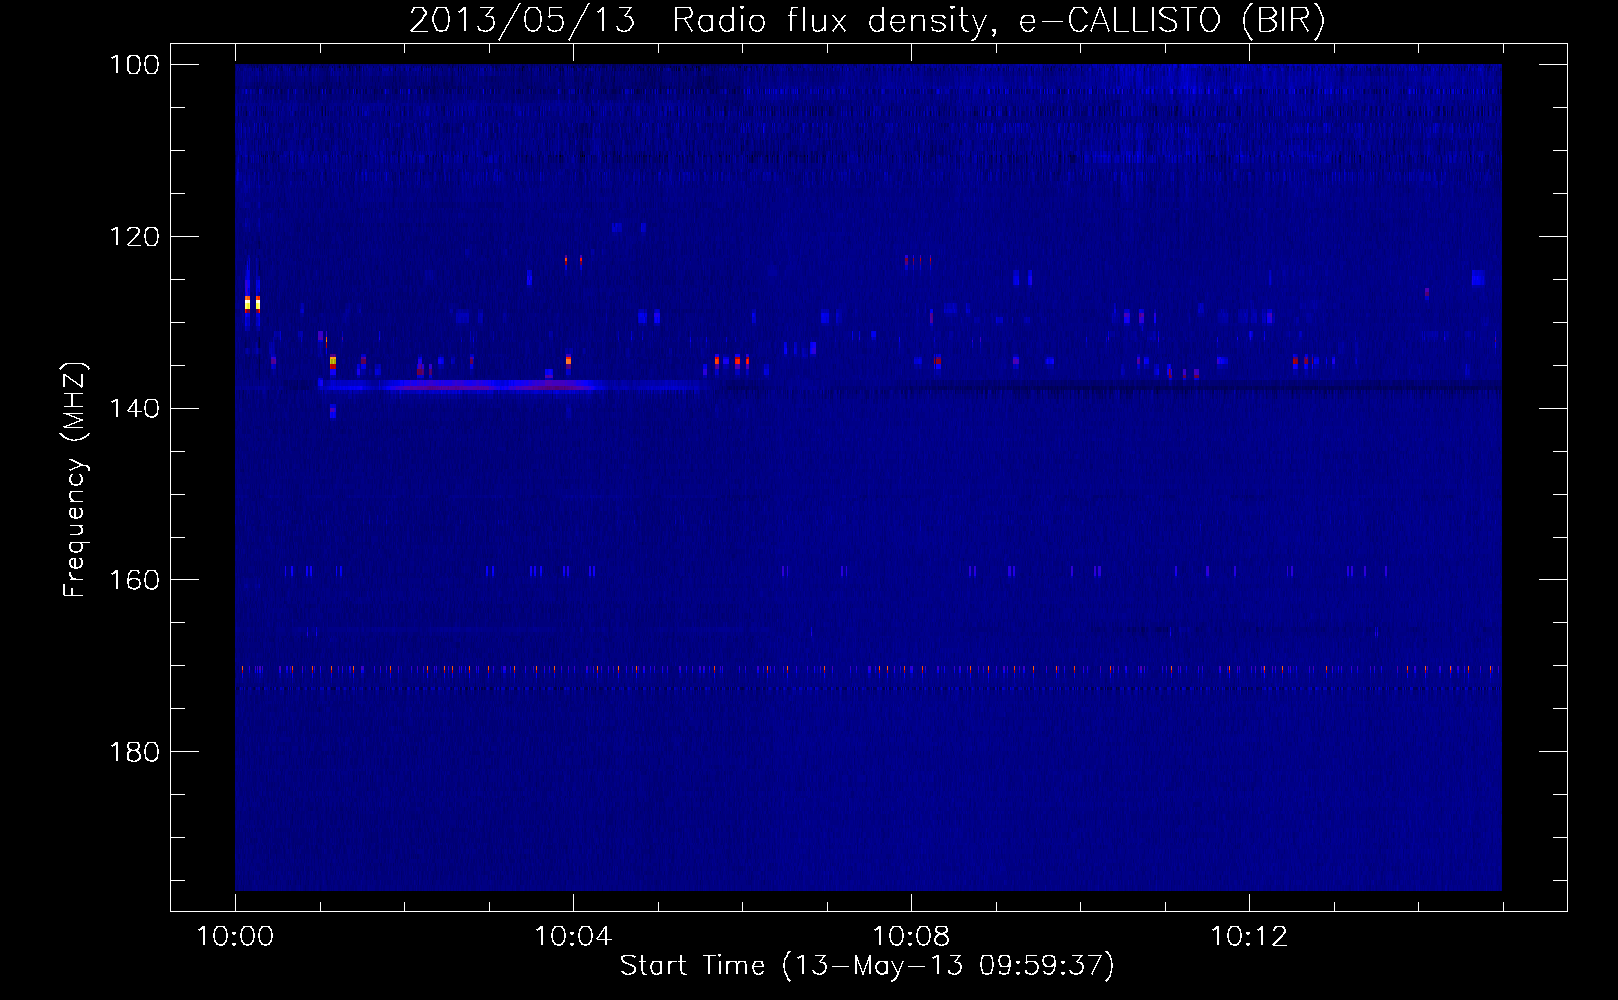The image size is (1618, 1000).
Task: Click the 'Start Time (13-May-13 09:59:37)' axis title
Action: (867, 966)
